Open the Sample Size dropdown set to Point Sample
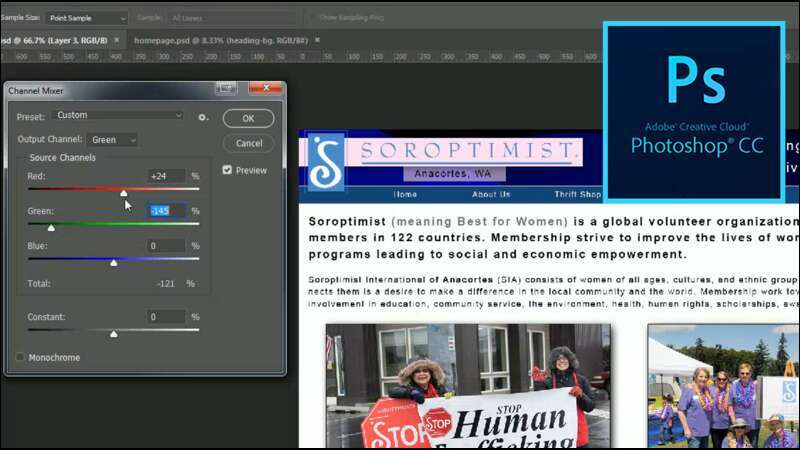This screenshot has width=800, height=450. (87, 18)
